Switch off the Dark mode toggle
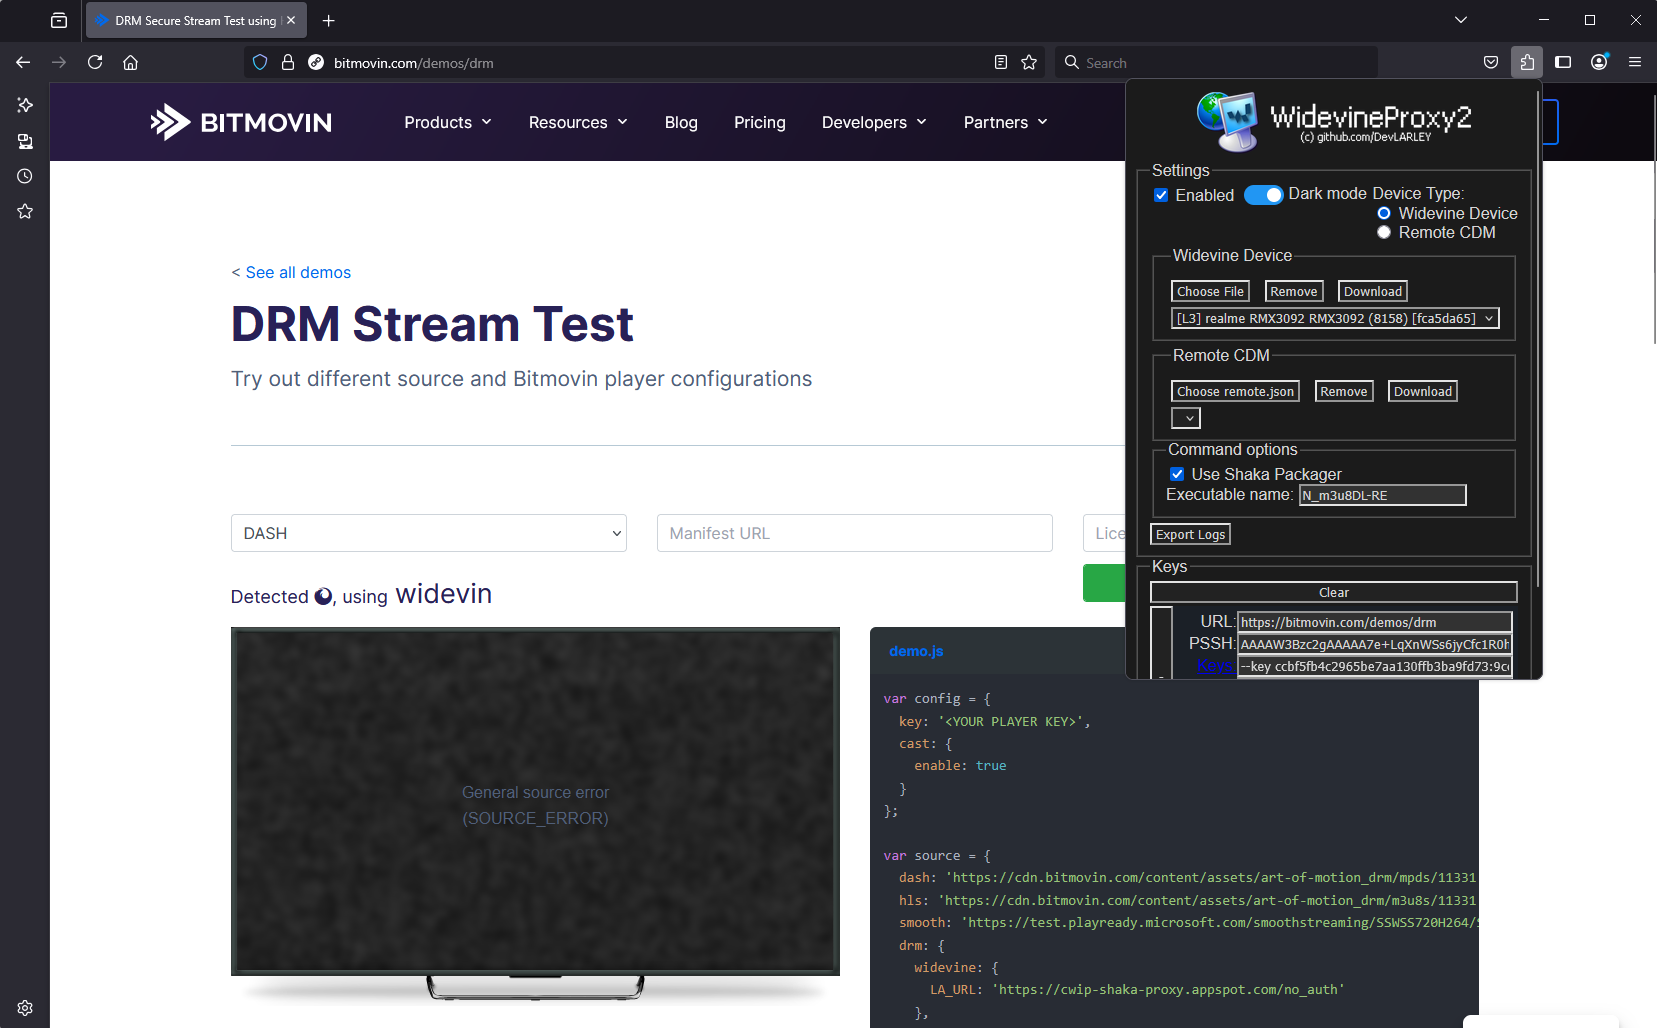 click(1264, 195)
